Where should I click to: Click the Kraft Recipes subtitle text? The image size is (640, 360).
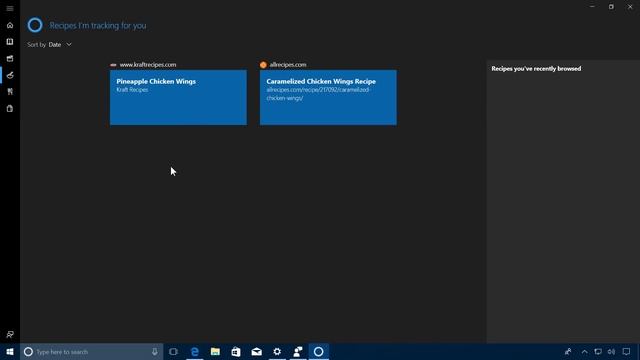click(x=132, y=90)
